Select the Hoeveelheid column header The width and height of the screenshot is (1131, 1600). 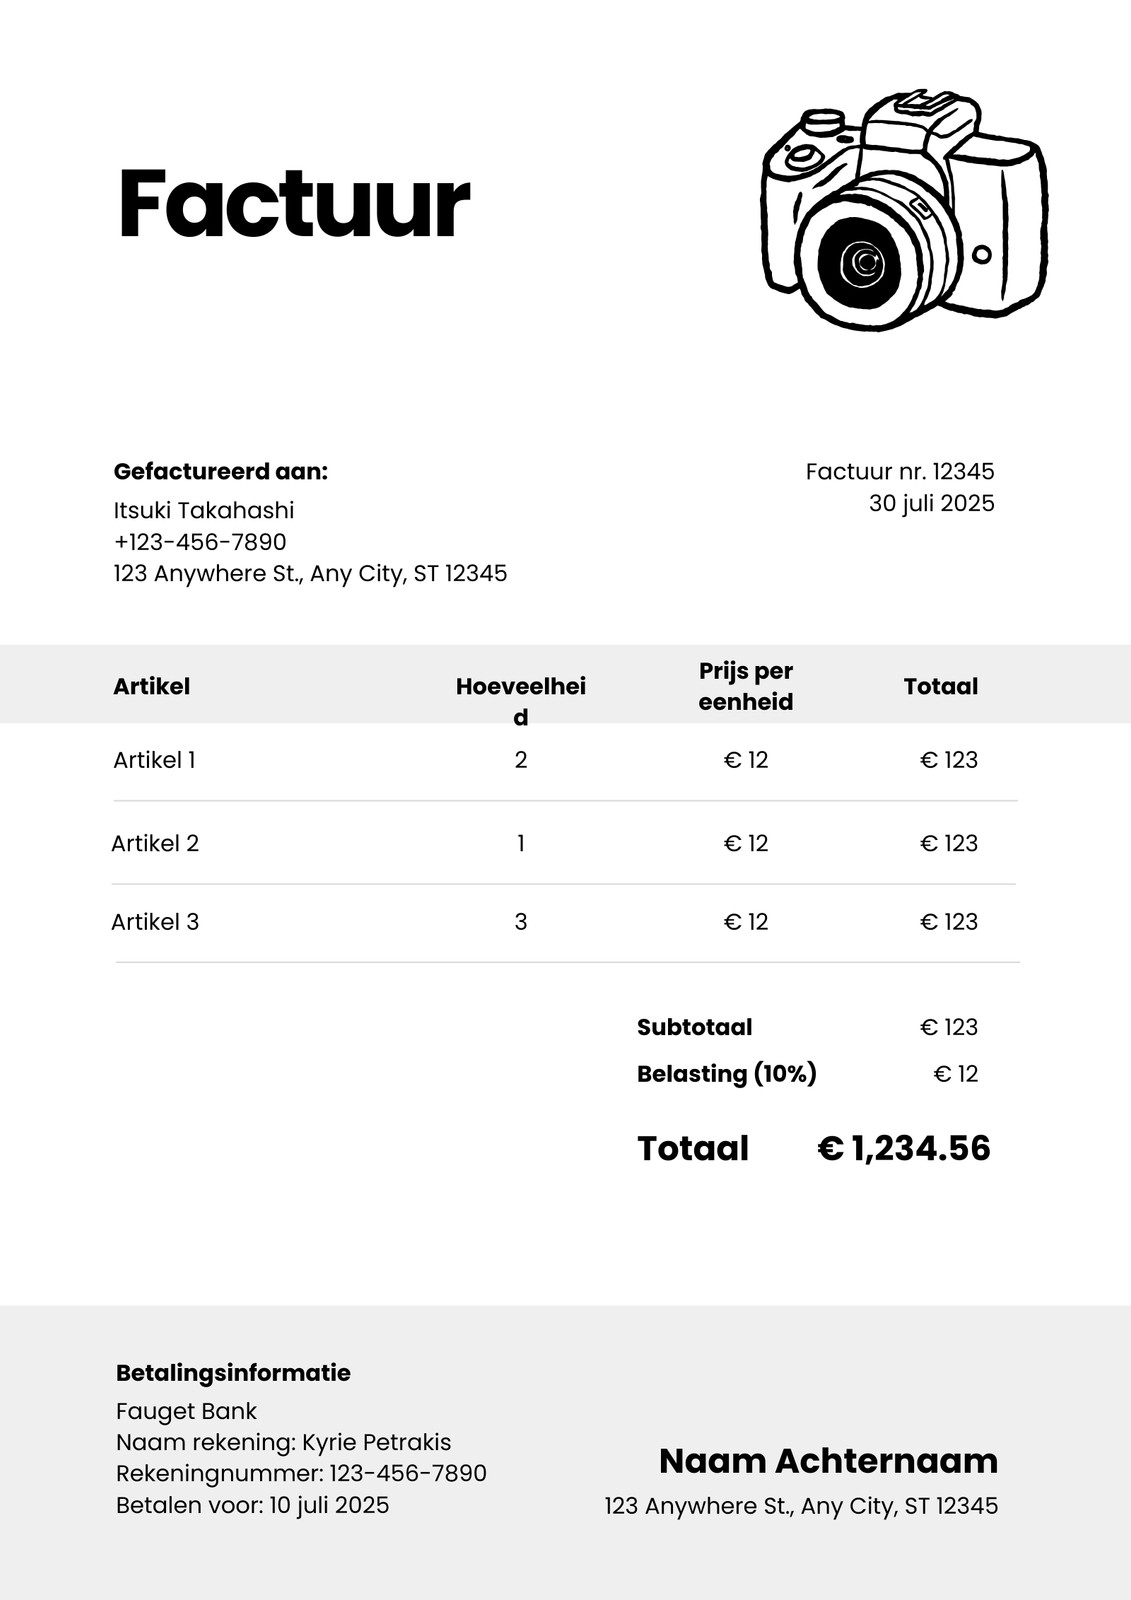coord(521,701)
